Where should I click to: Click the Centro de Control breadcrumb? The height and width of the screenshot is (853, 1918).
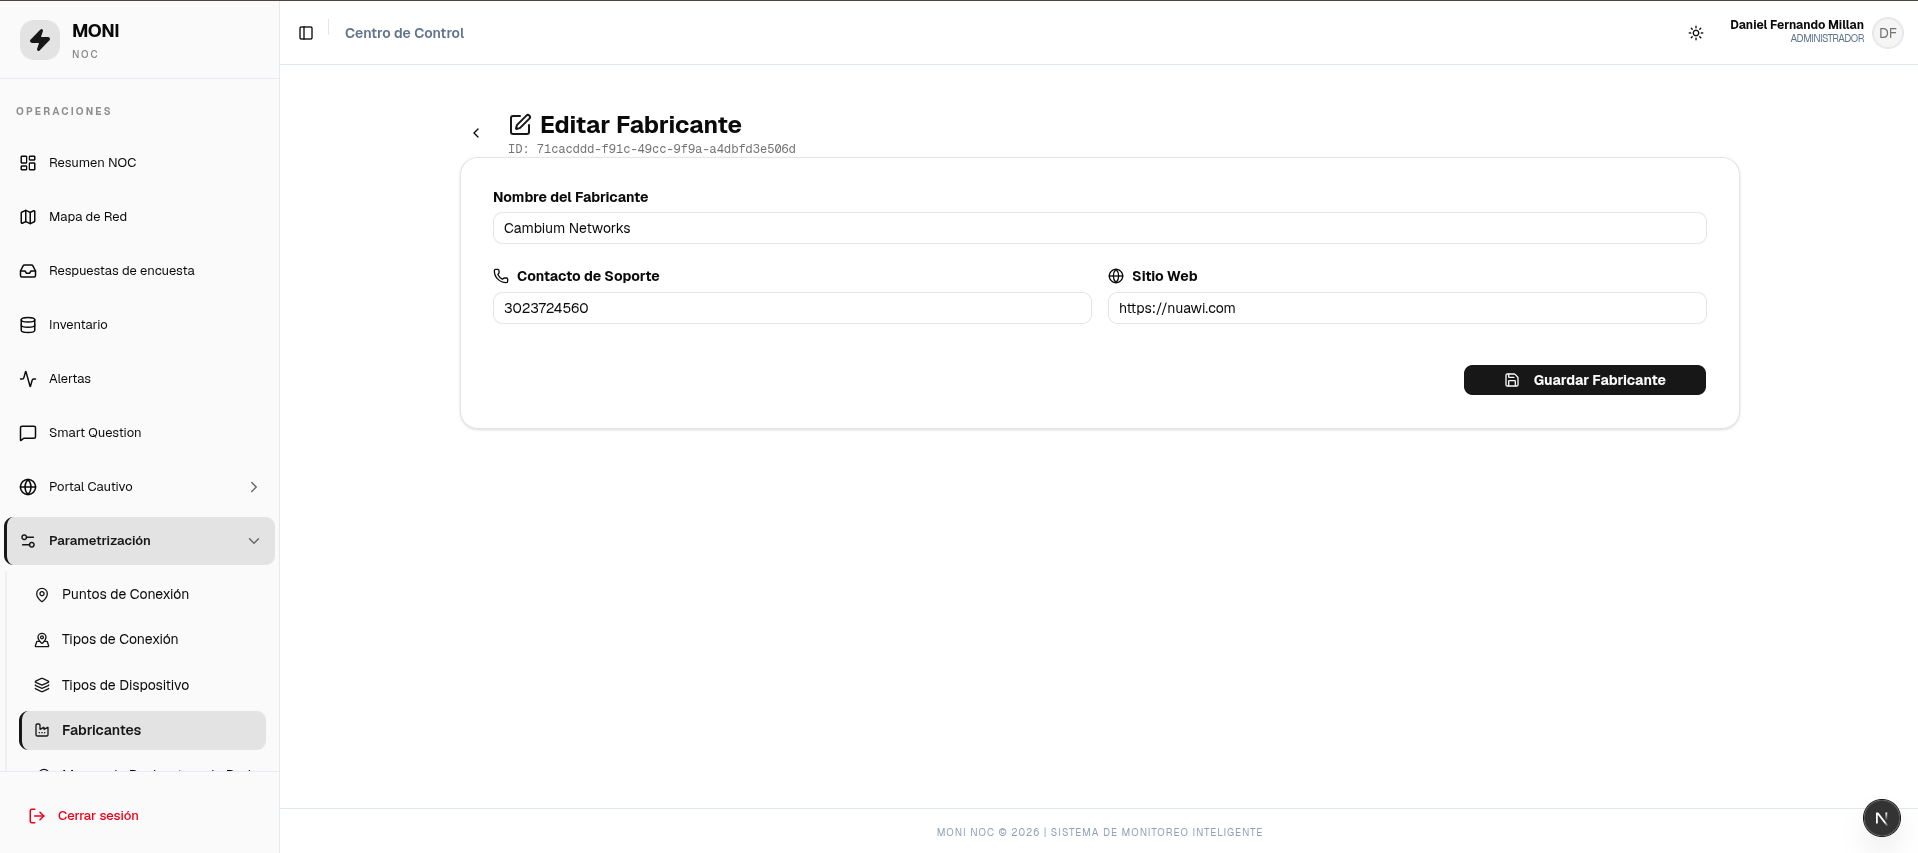coord(404,33)
